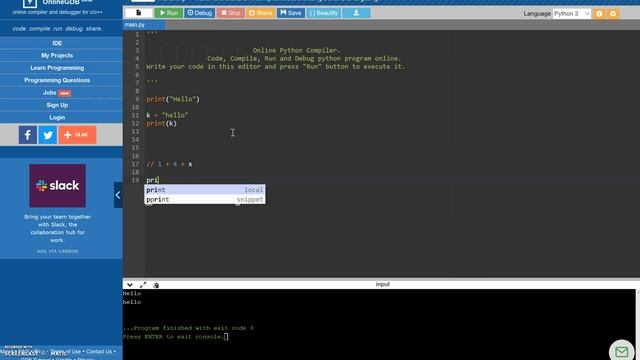The height and width of the screenshot is (360, 640).
Task: Click the Twitter share icon
Action: tap(48, 135)
